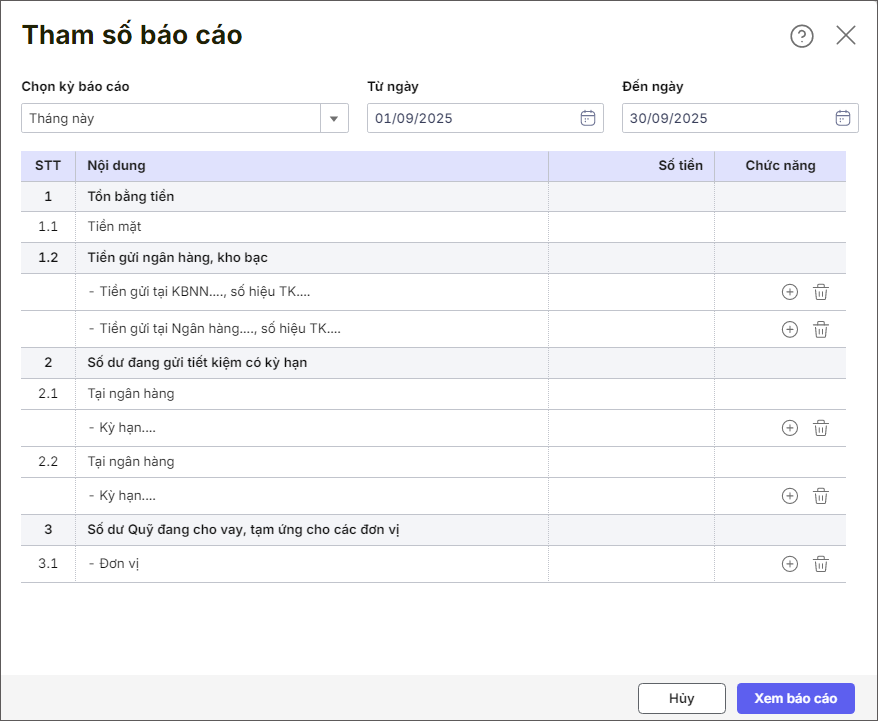Open calendar picker for Từ ngày
This screenshot has height=721, width=878.
[588, 118]
